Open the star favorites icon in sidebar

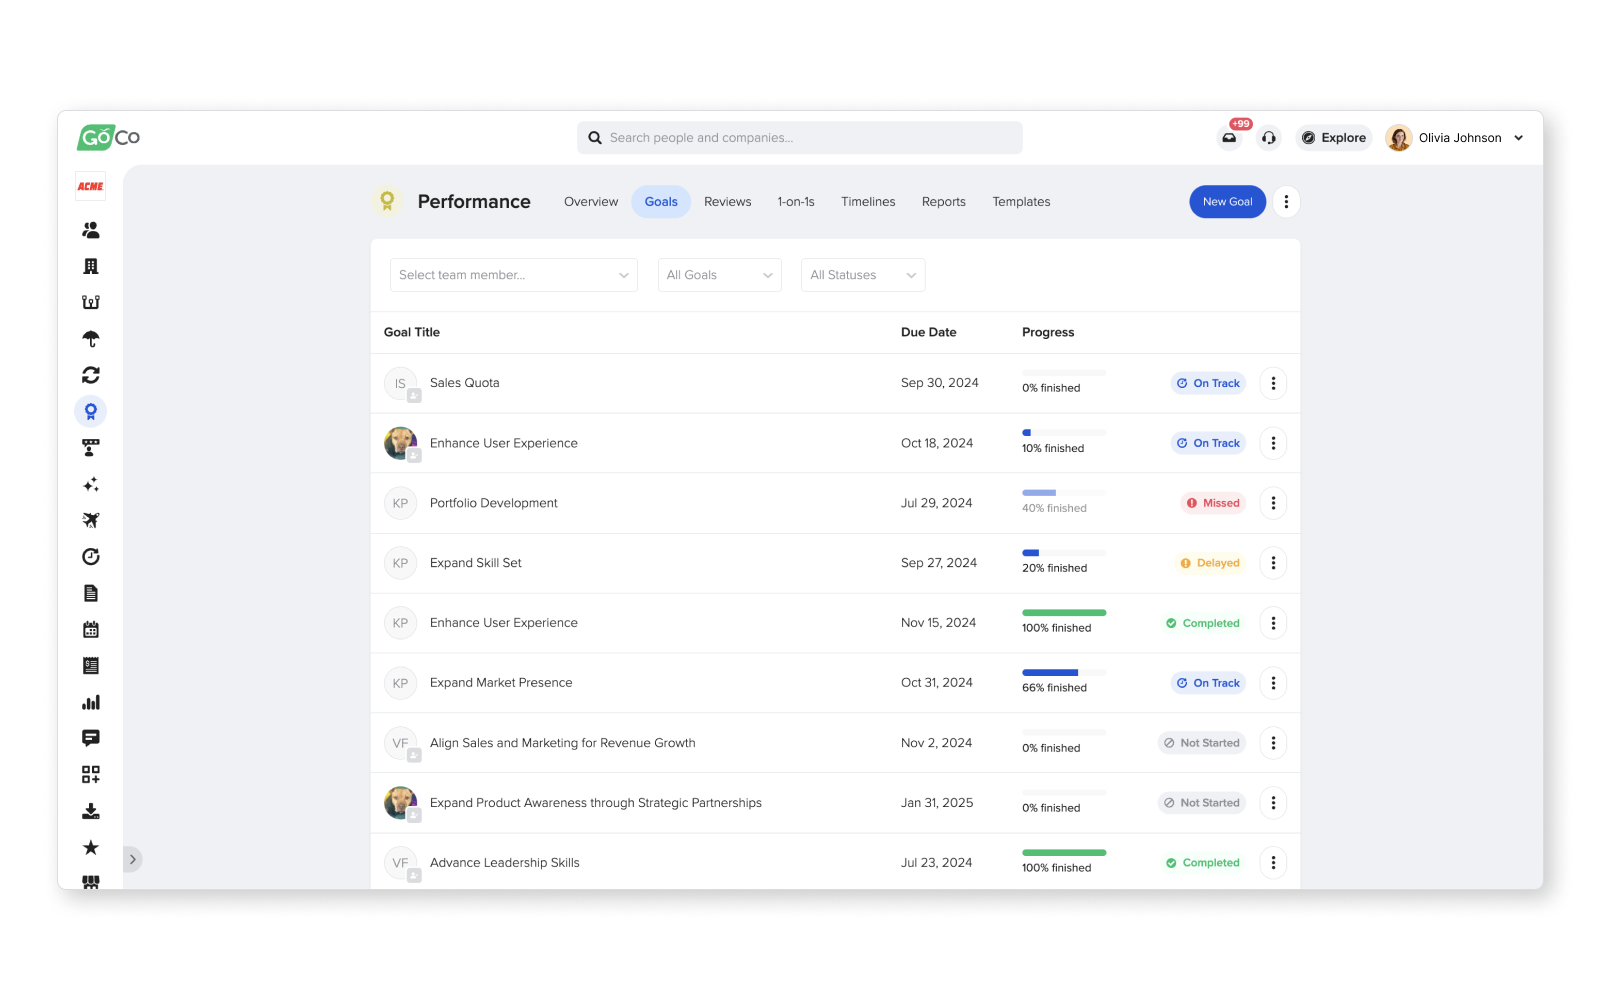click(90, 846)
